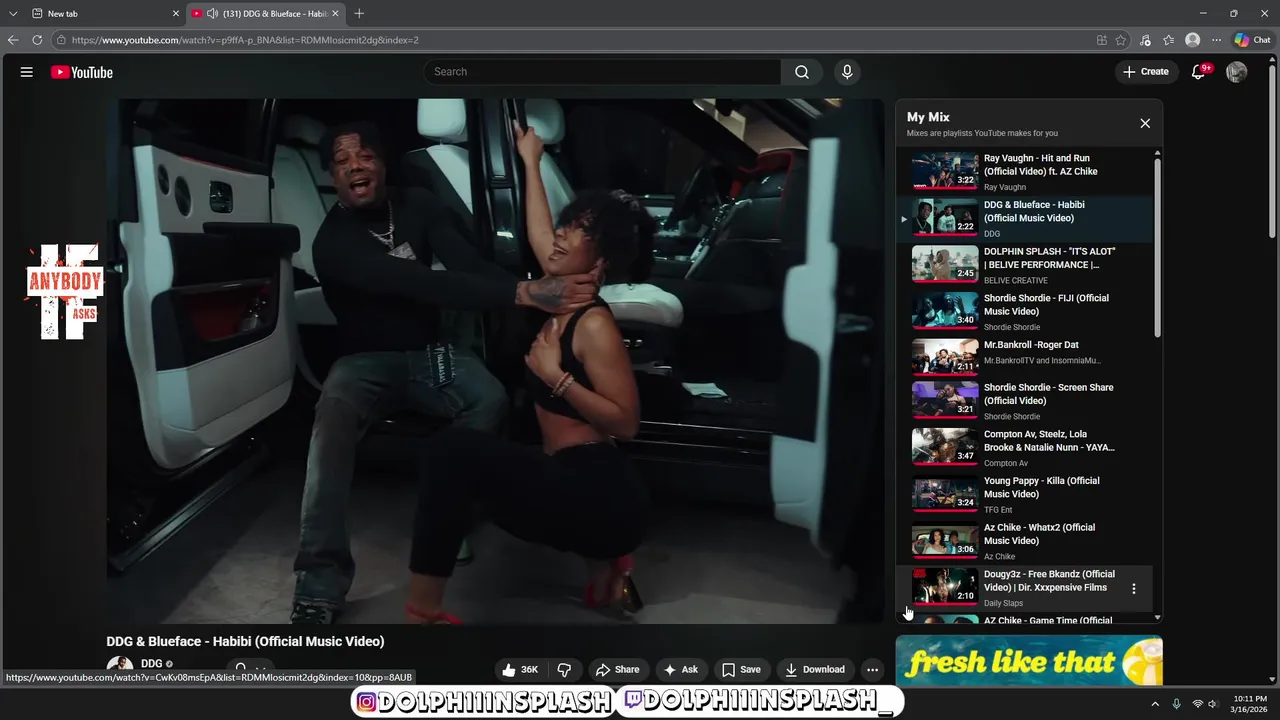Select the DDG & Blueface - Habibi tab
1280x720 pixels.
[x=265, y=13]
